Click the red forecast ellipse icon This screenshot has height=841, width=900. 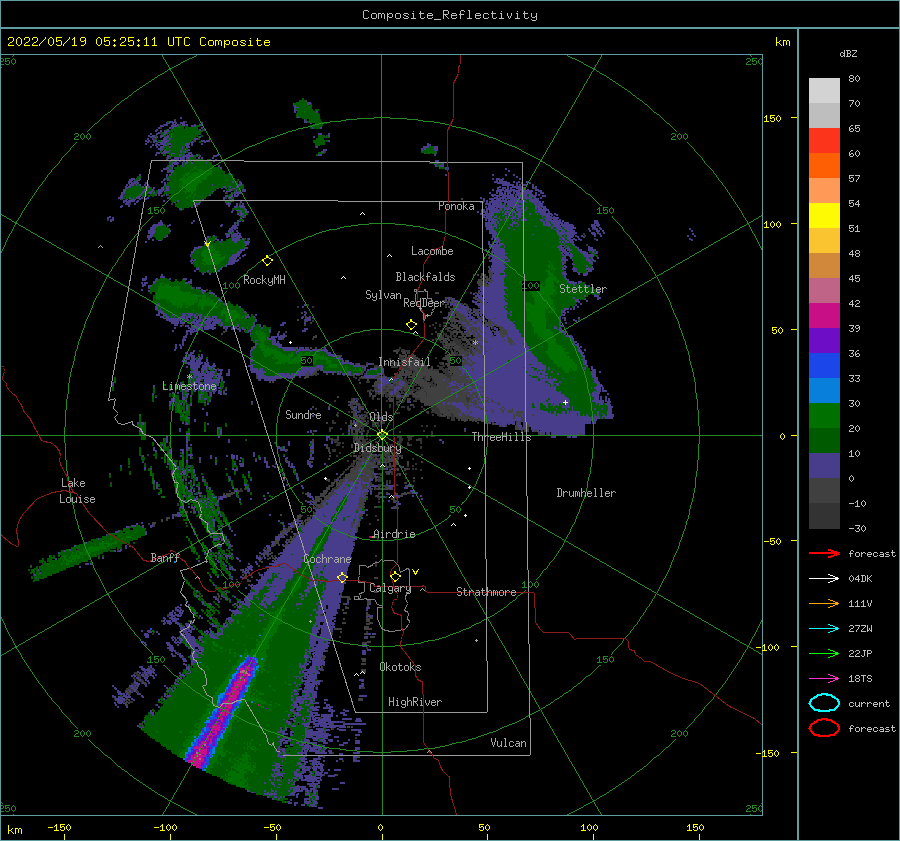[x=824, y=728]
